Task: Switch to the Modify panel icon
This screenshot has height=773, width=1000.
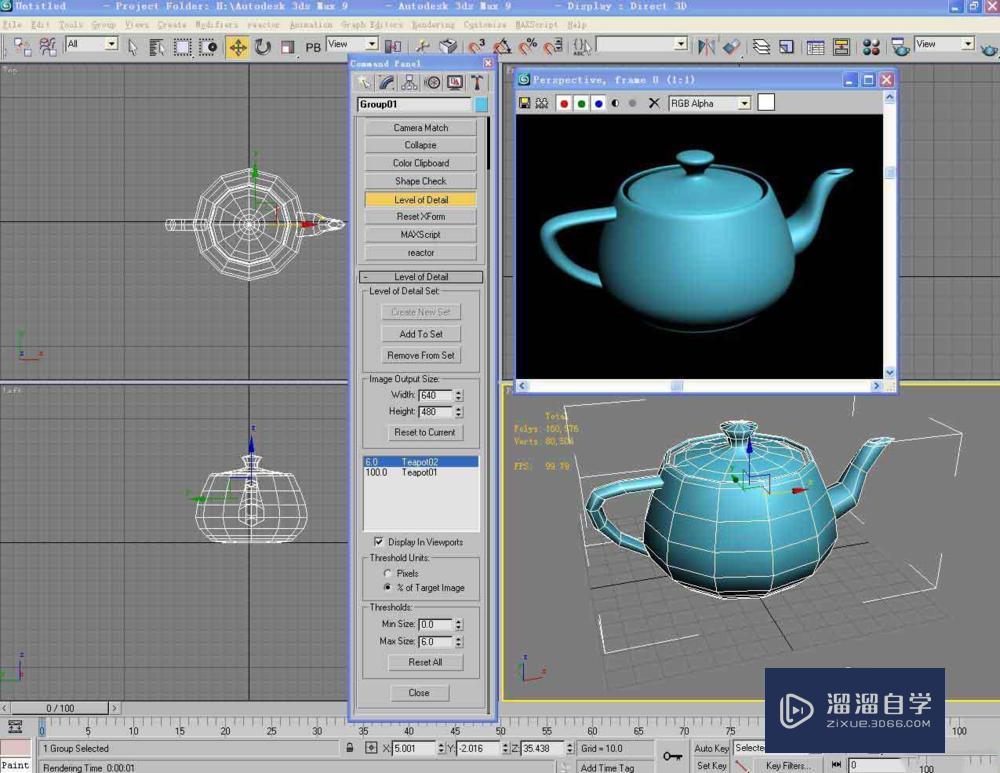Action: click(x=387, y=82)
